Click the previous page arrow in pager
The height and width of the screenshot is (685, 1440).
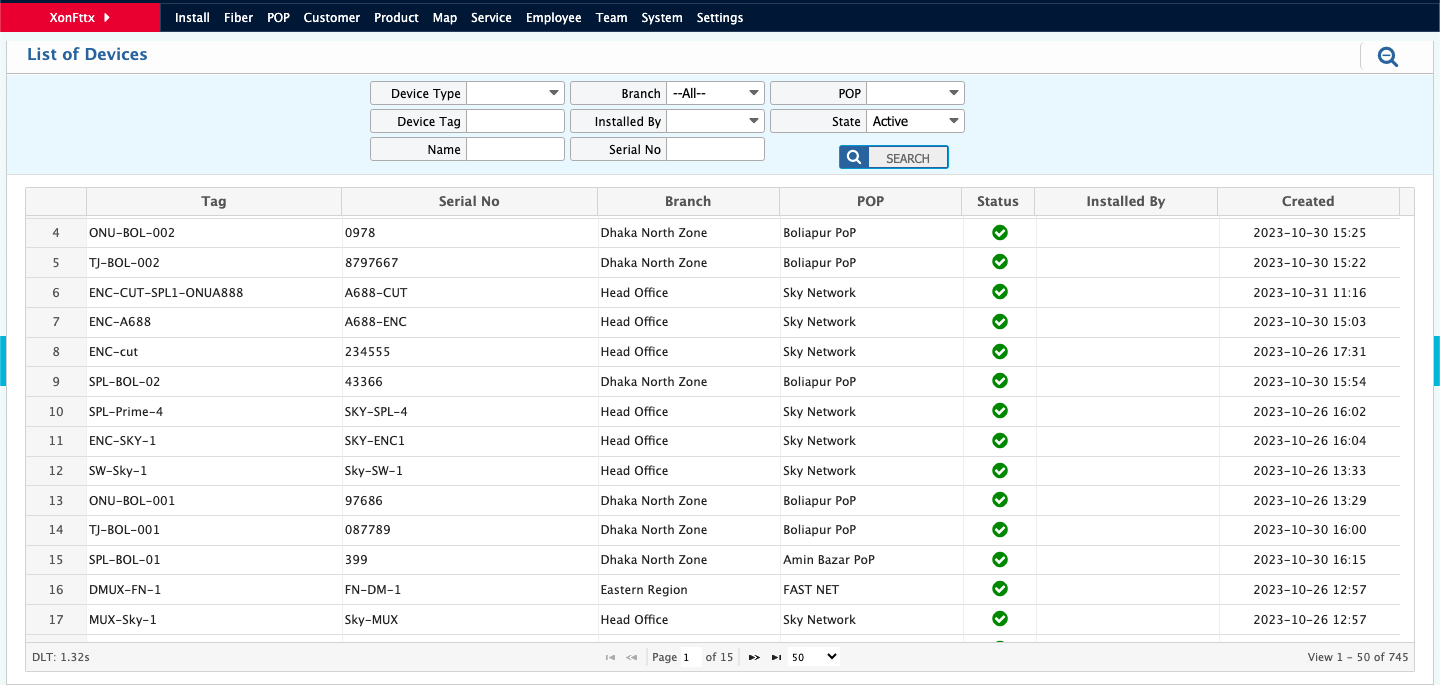[x=632, y=657]
